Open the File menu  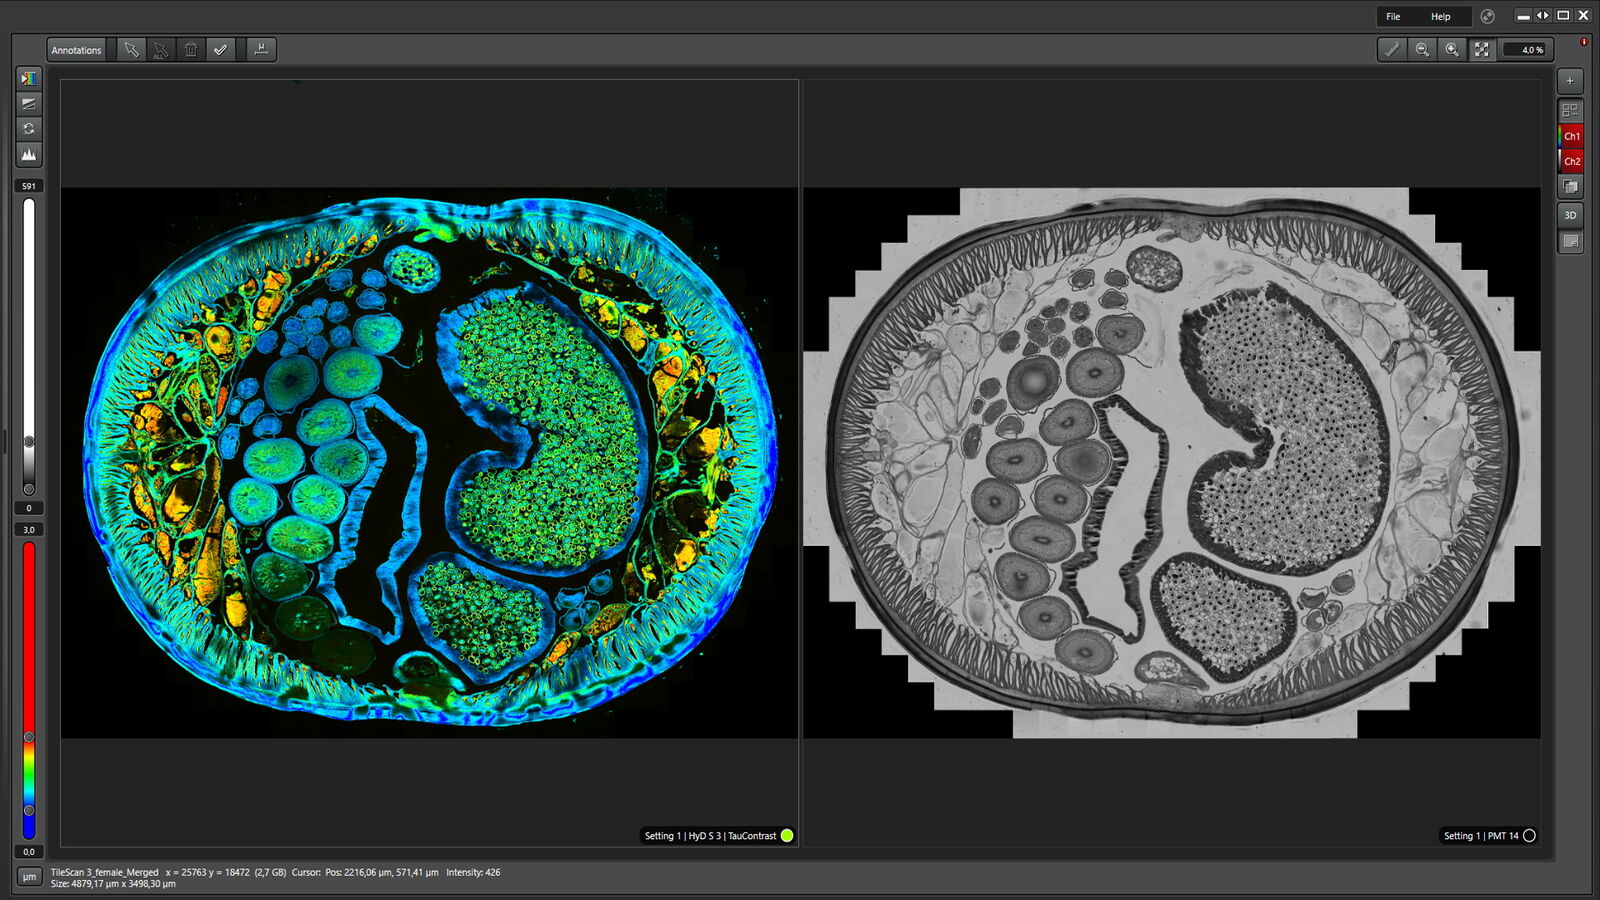(x=1393, y=16)
